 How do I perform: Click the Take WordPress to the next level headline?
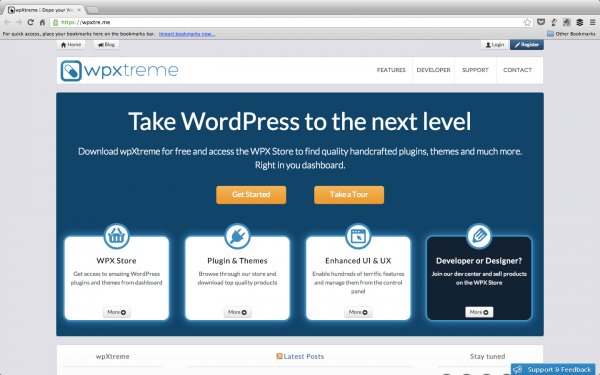300,122
